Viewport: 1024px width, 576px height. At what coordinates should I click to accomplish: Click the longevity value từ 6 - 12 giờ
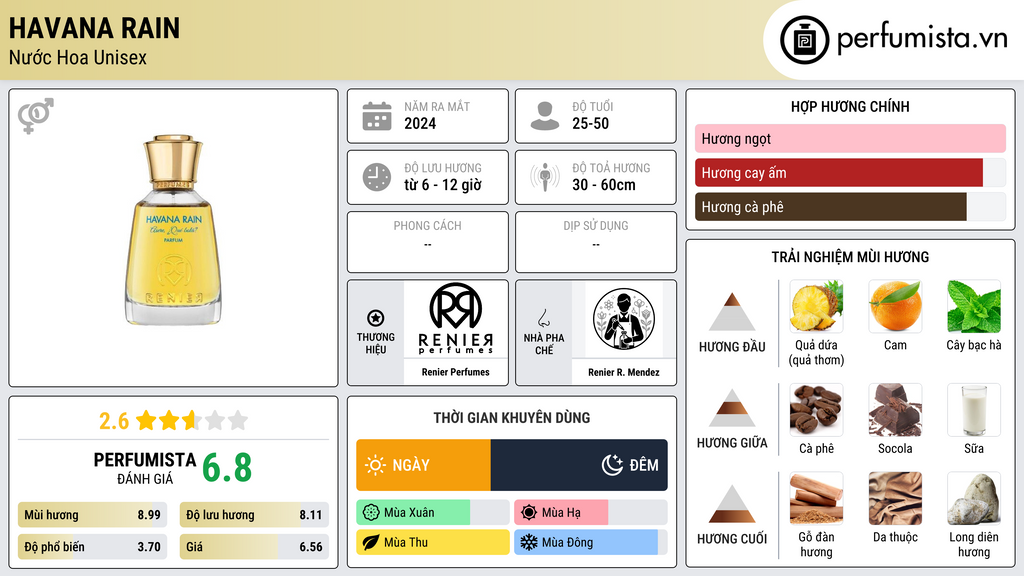coord(443,185)
